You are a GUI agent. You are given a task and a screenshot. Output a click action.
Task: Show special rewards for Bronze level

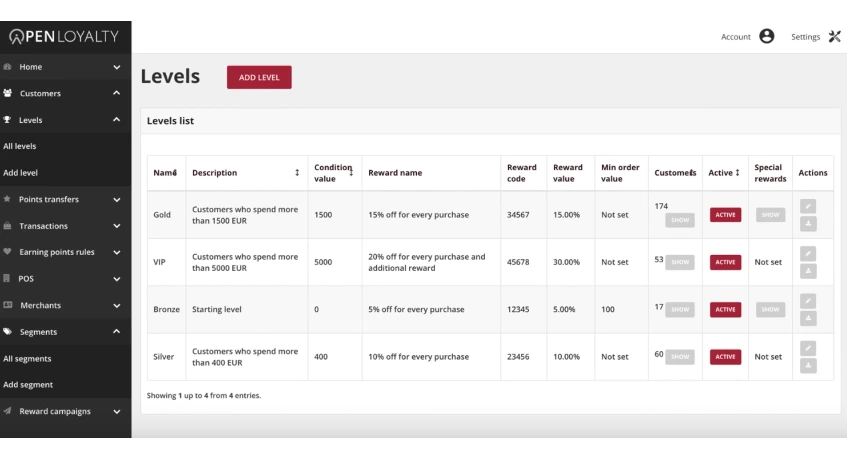pyautogui.click(x=770, y=310)
